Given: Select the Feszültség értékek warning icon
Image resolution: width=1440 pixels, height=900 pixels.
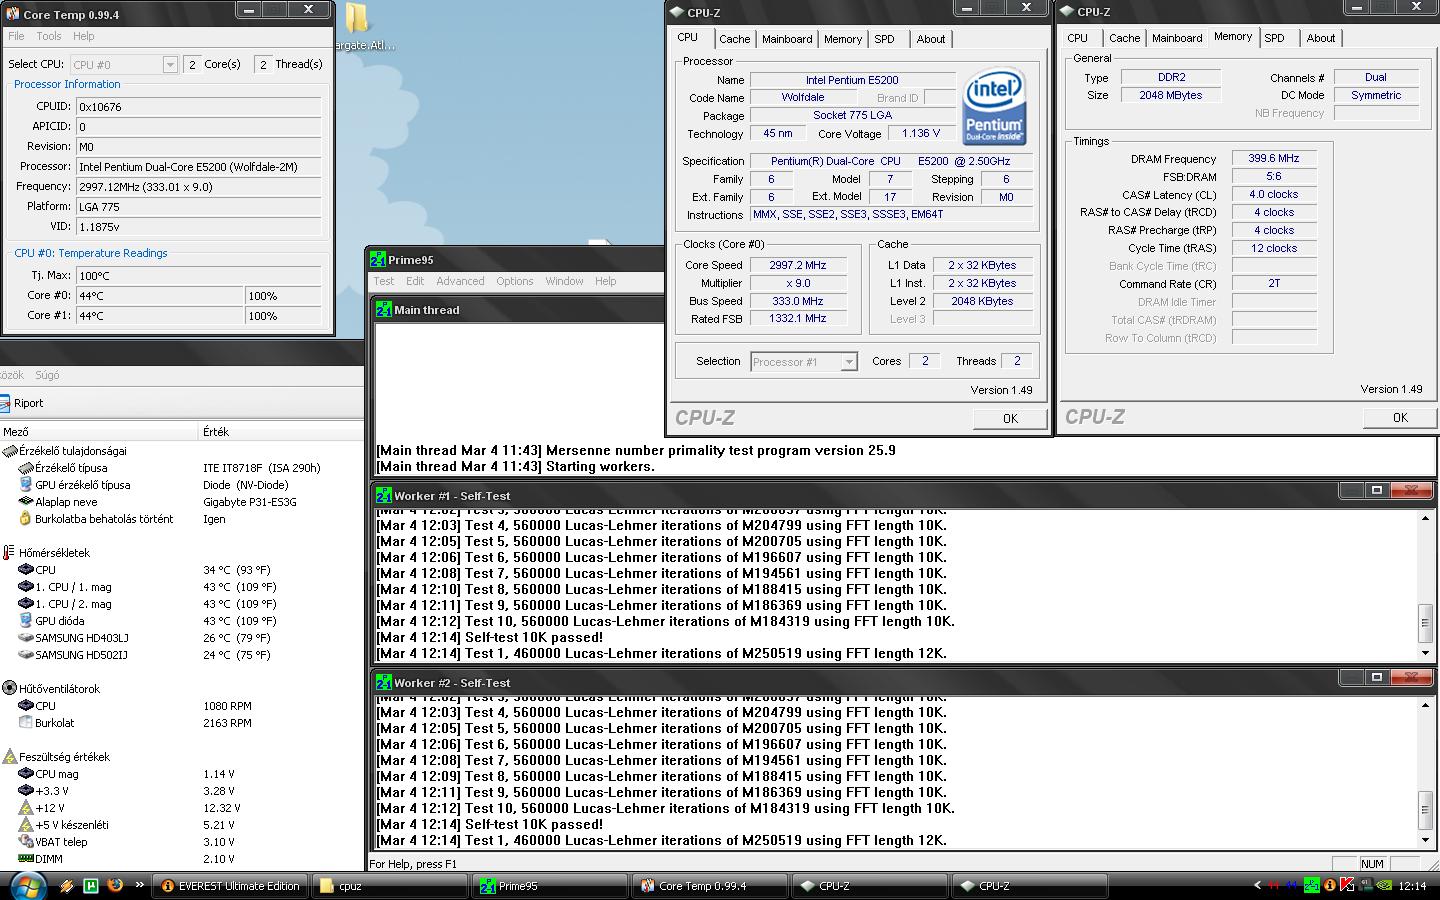Looking at the screenshot, I should coord(9,757).
